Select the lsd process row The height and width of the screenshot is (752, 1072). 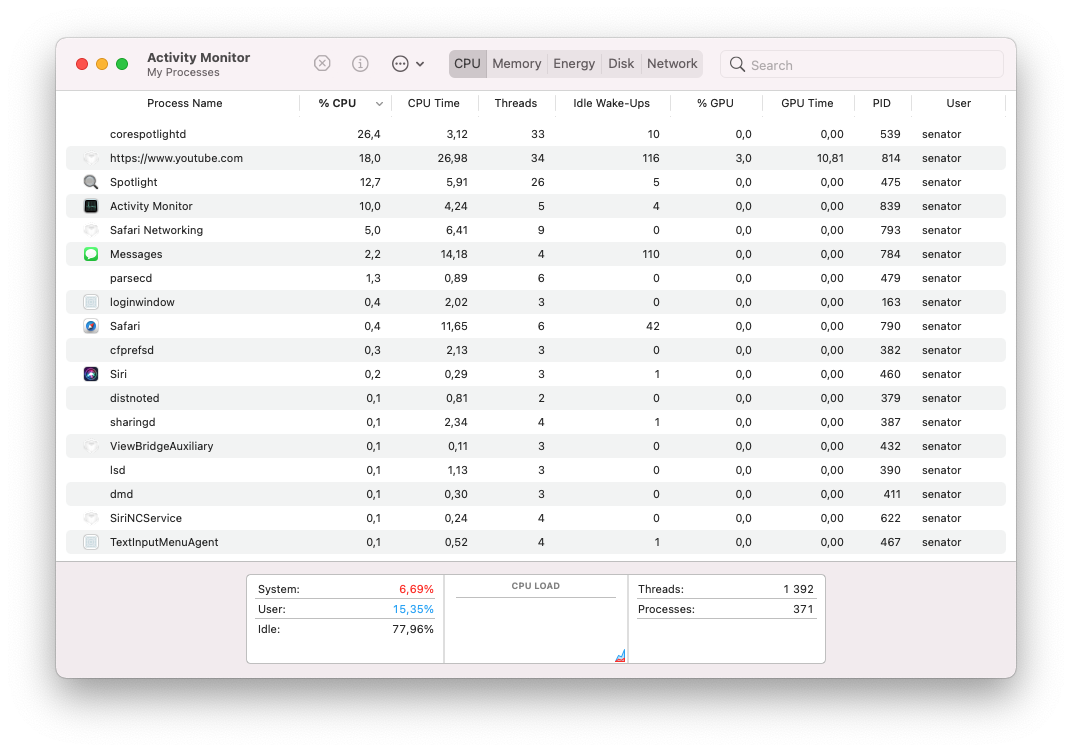point(536,470)
